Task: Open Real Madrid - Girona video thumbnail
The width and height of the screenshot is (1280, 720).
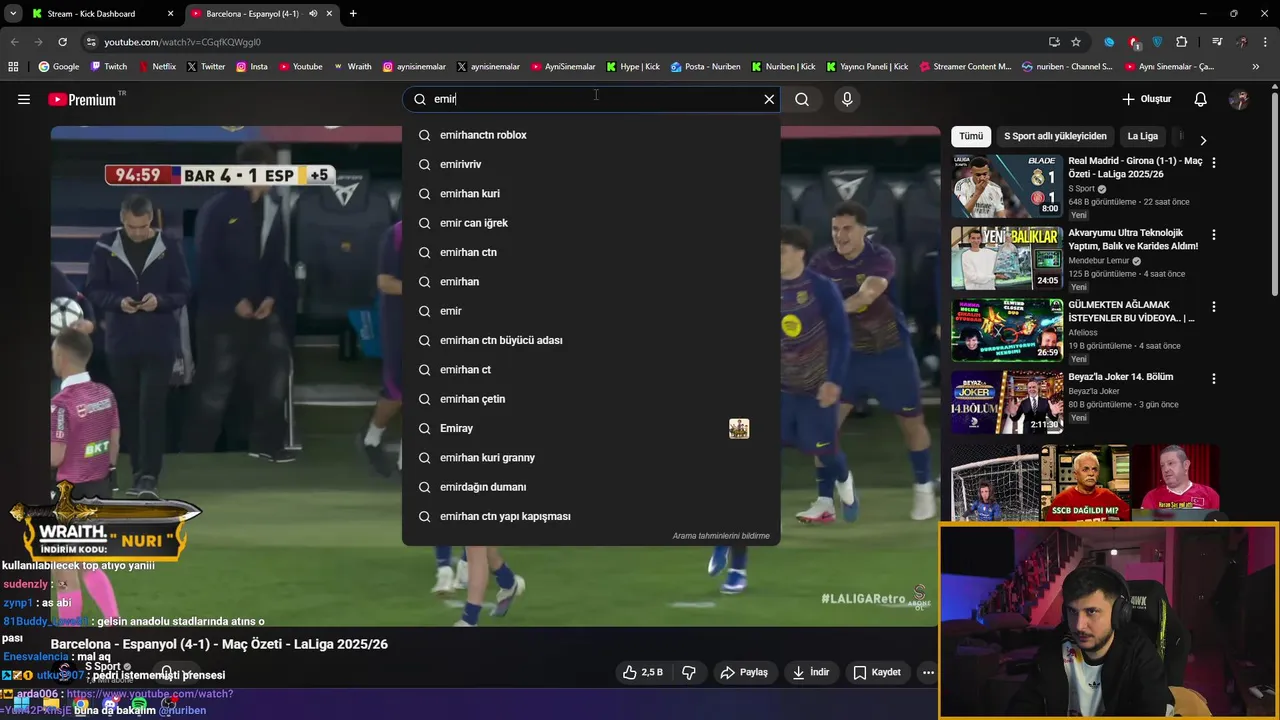Action: [x=1007, y=186]
